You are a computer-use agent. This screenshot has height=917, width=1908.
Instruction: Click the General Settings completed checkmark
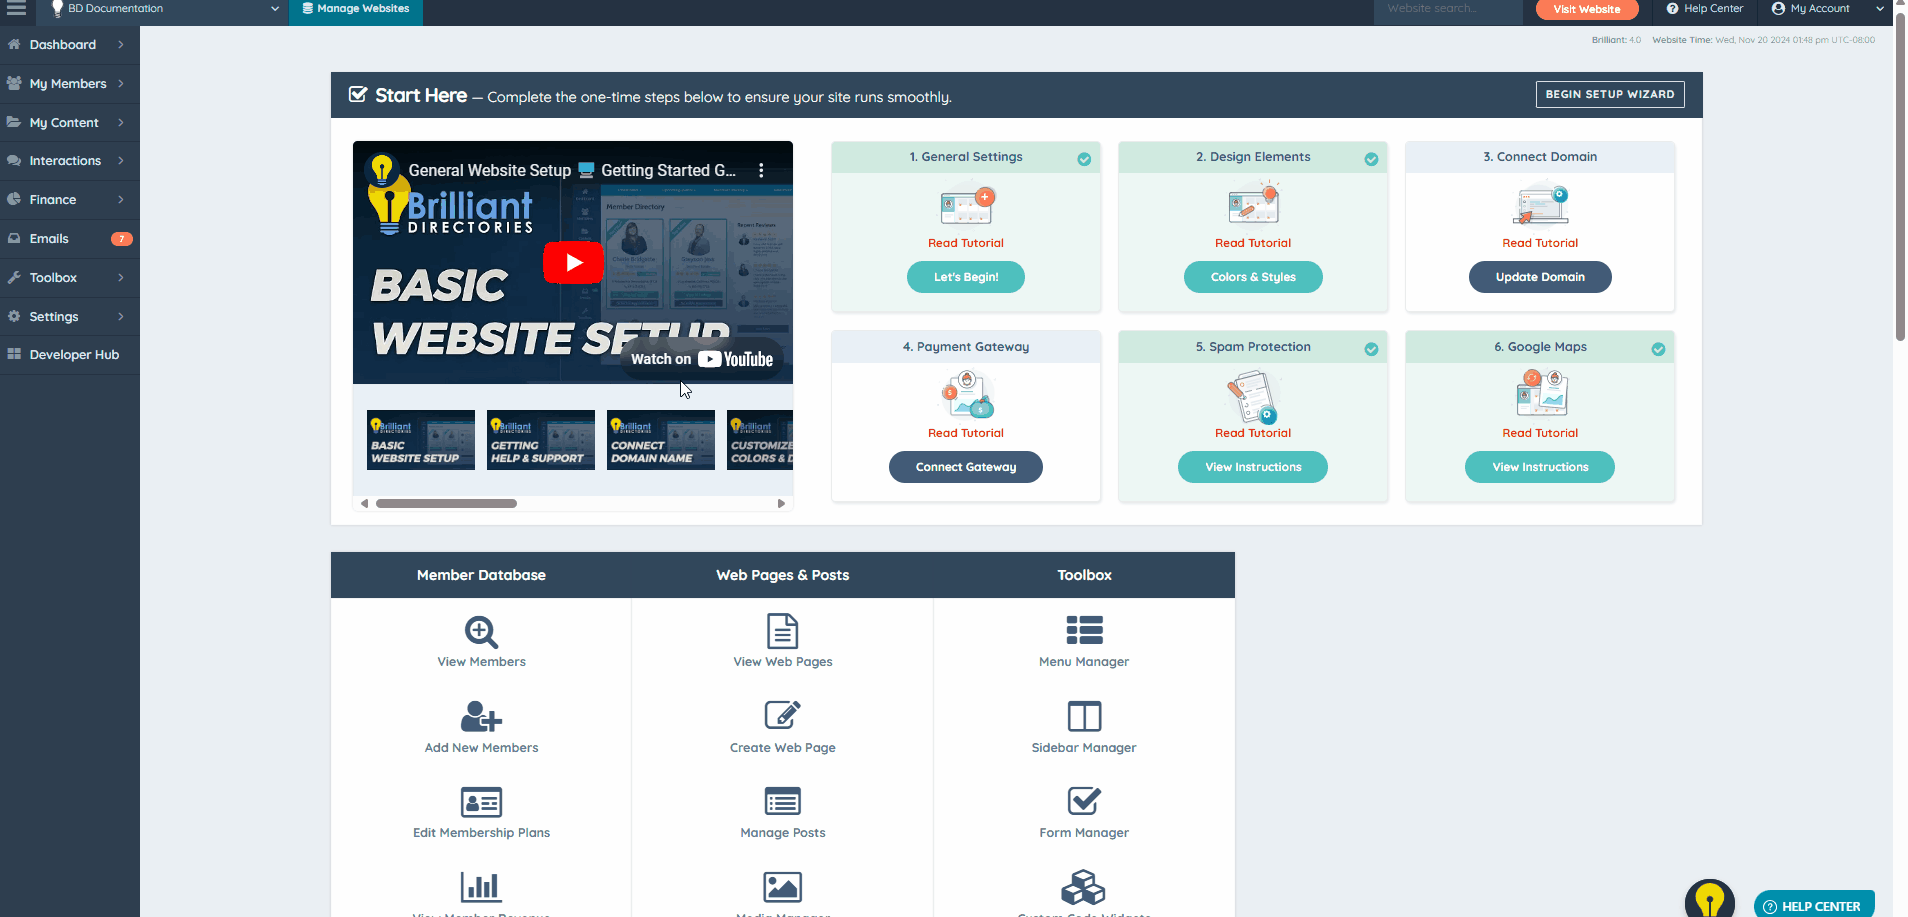(1084, 159)
